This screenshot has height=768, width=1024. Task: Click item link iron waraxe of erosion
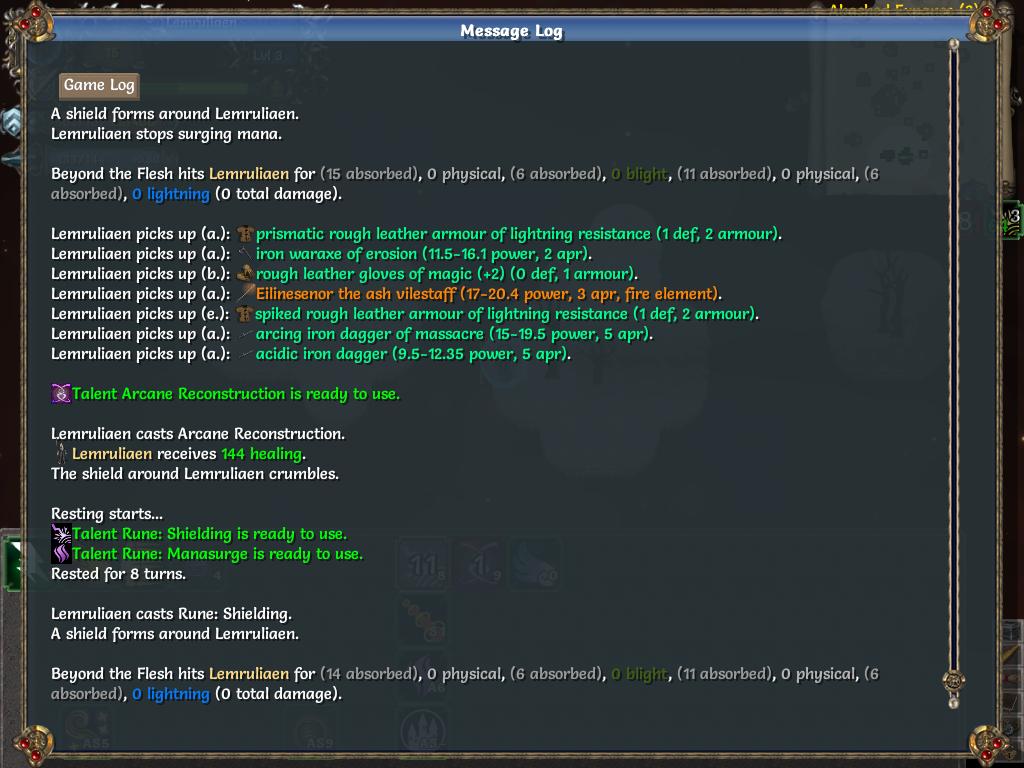click(423, 254)
